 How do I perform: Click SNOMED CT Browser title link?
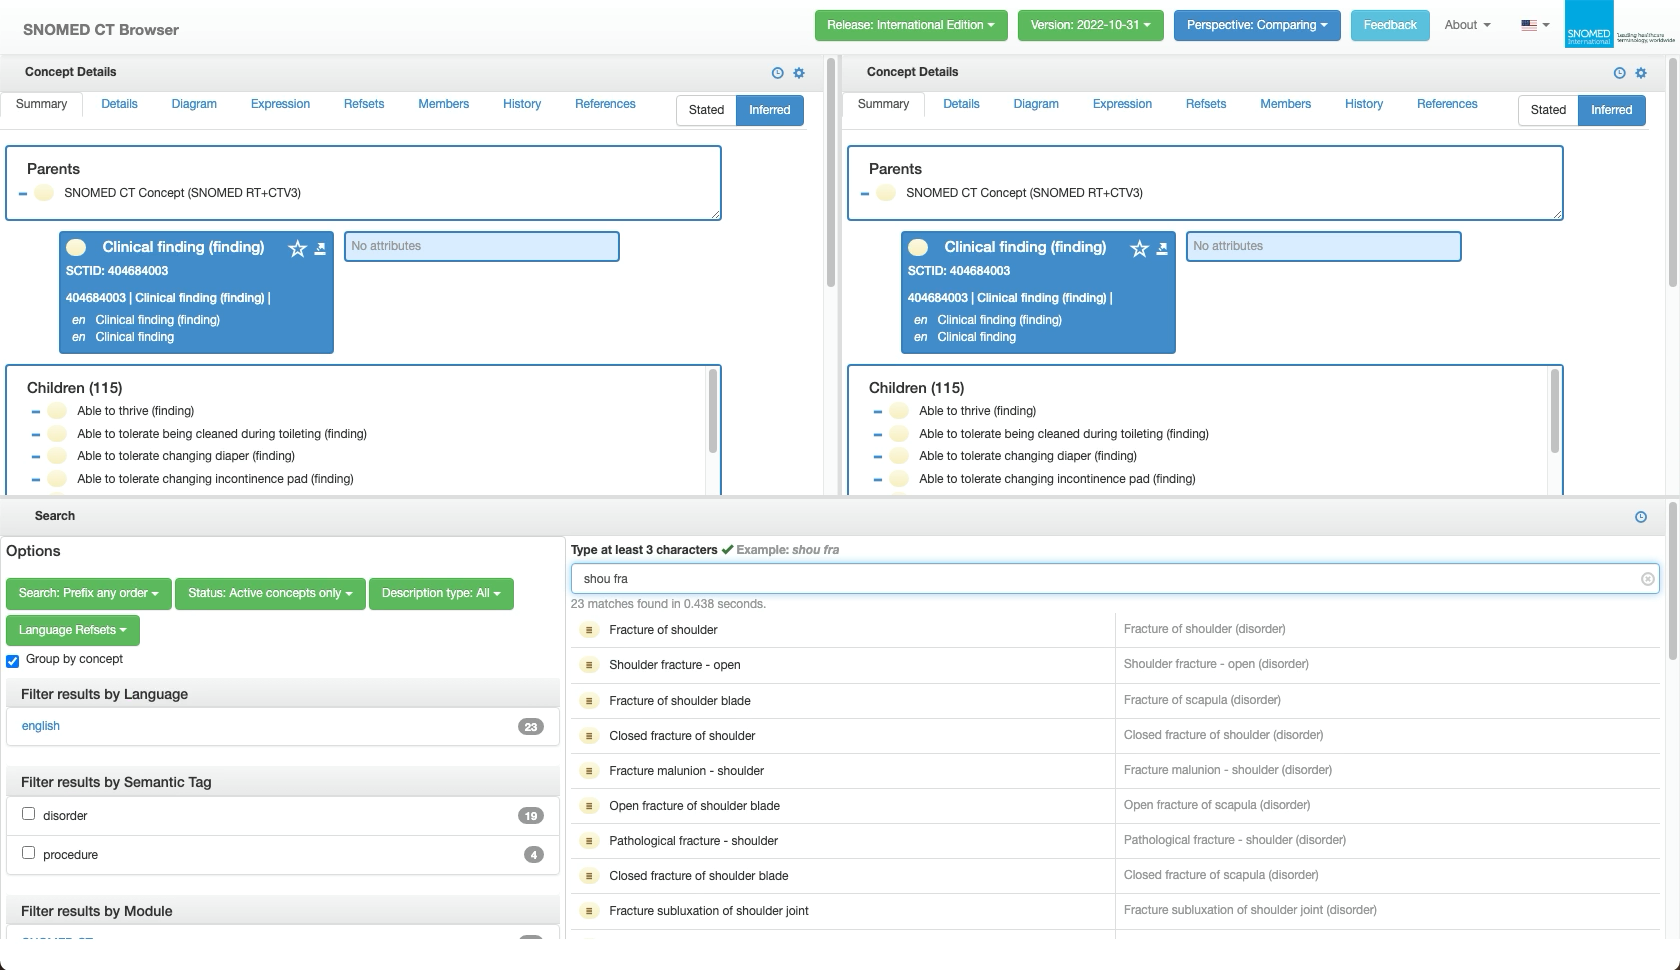[x=101, y=30]
